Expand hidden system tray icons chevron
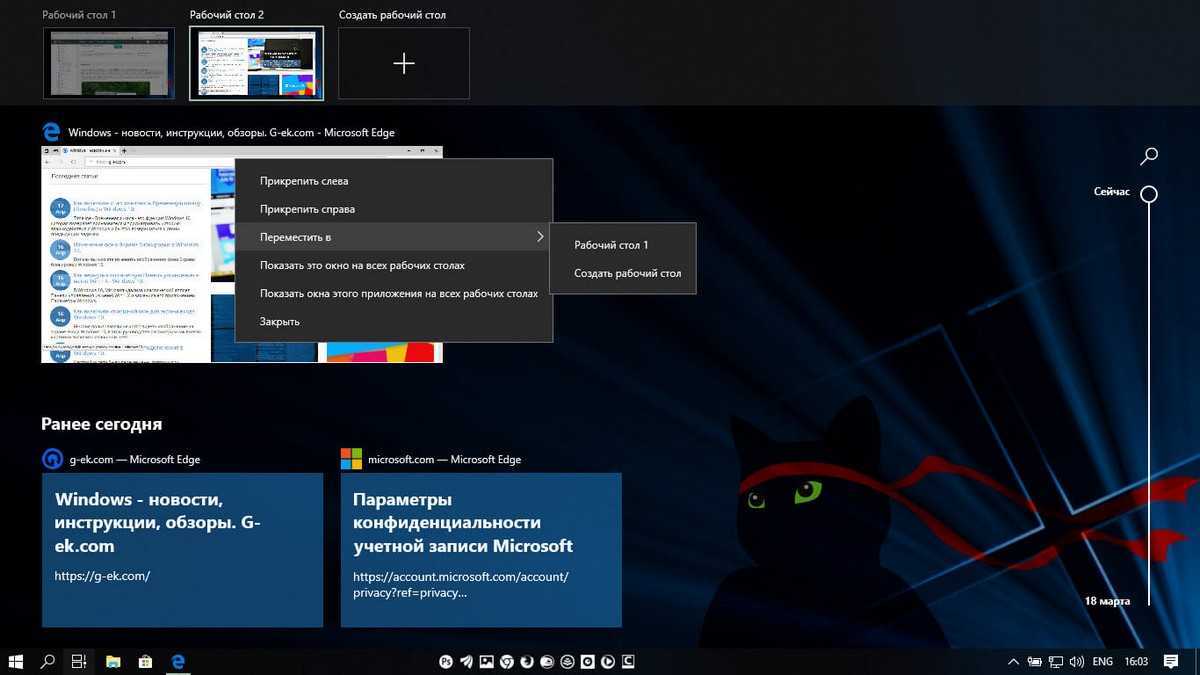The image size is (1200, 675). pyautogui.click(x=1013, y=661)
